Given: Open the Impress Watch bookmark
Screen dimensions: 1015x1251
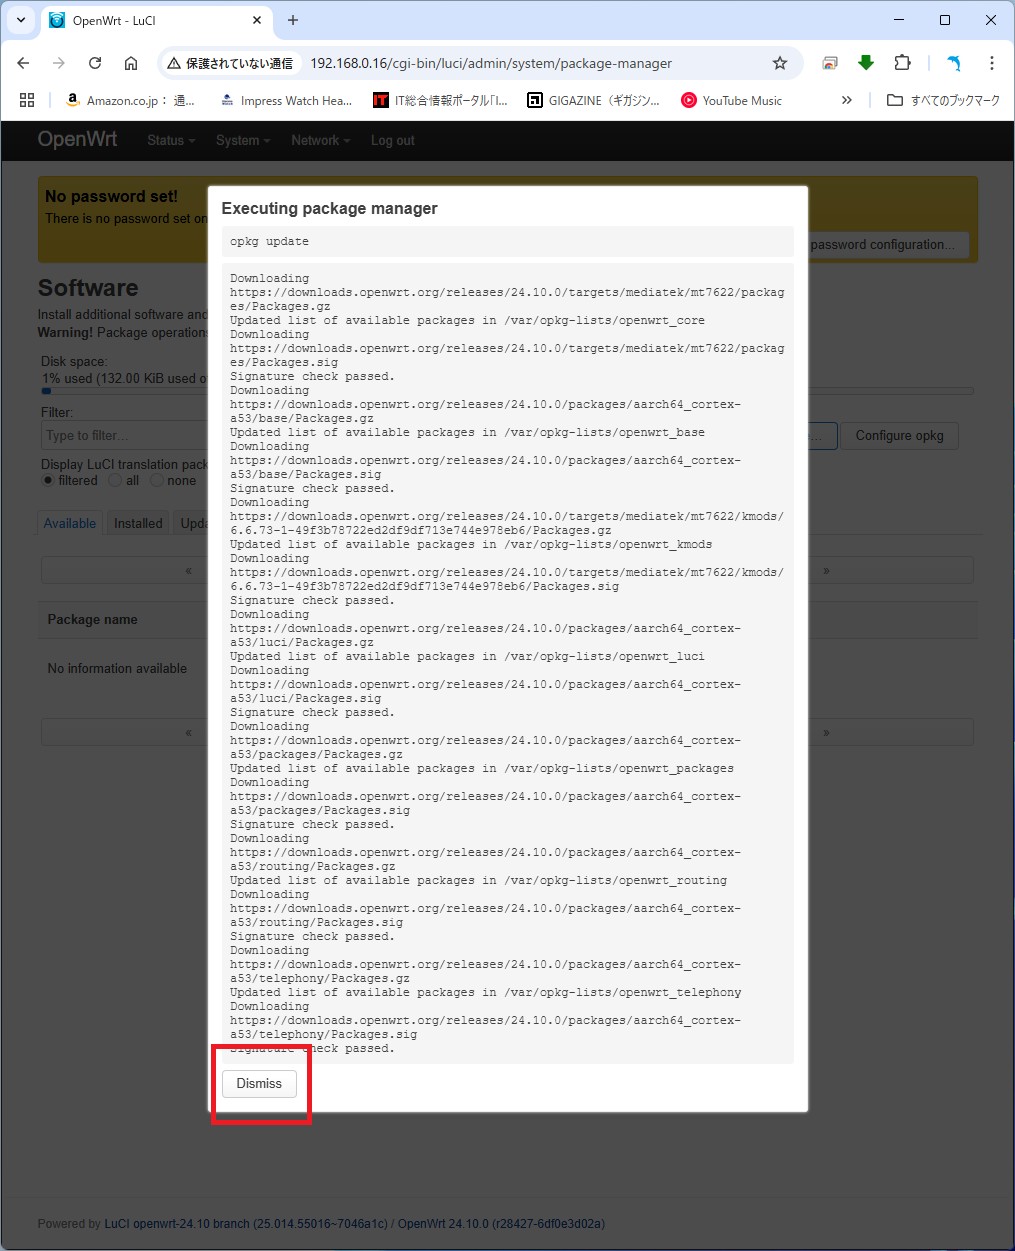Looking at the screenshot, I should coord(286,100).
